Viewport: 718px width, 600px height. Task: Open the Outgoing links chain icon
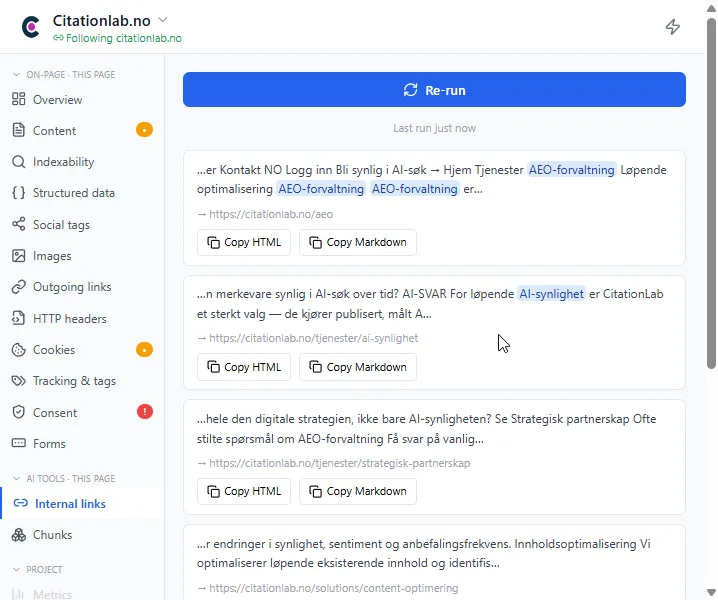(18, 287)
